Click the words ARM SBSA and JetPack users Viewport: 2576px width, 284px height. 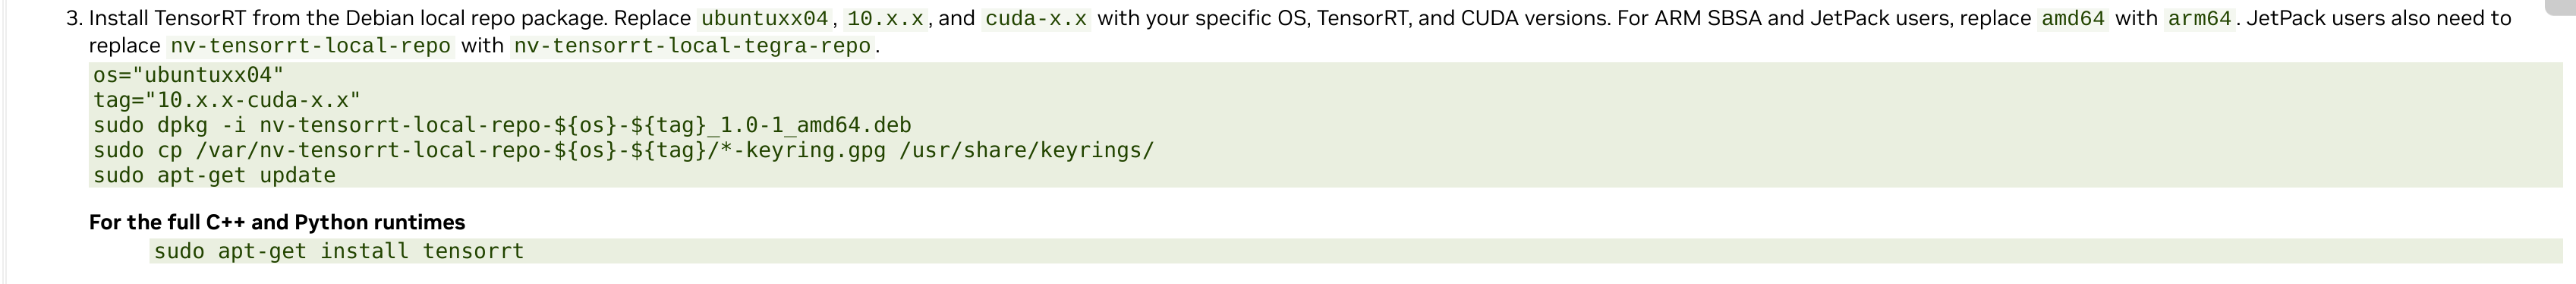1799,19
